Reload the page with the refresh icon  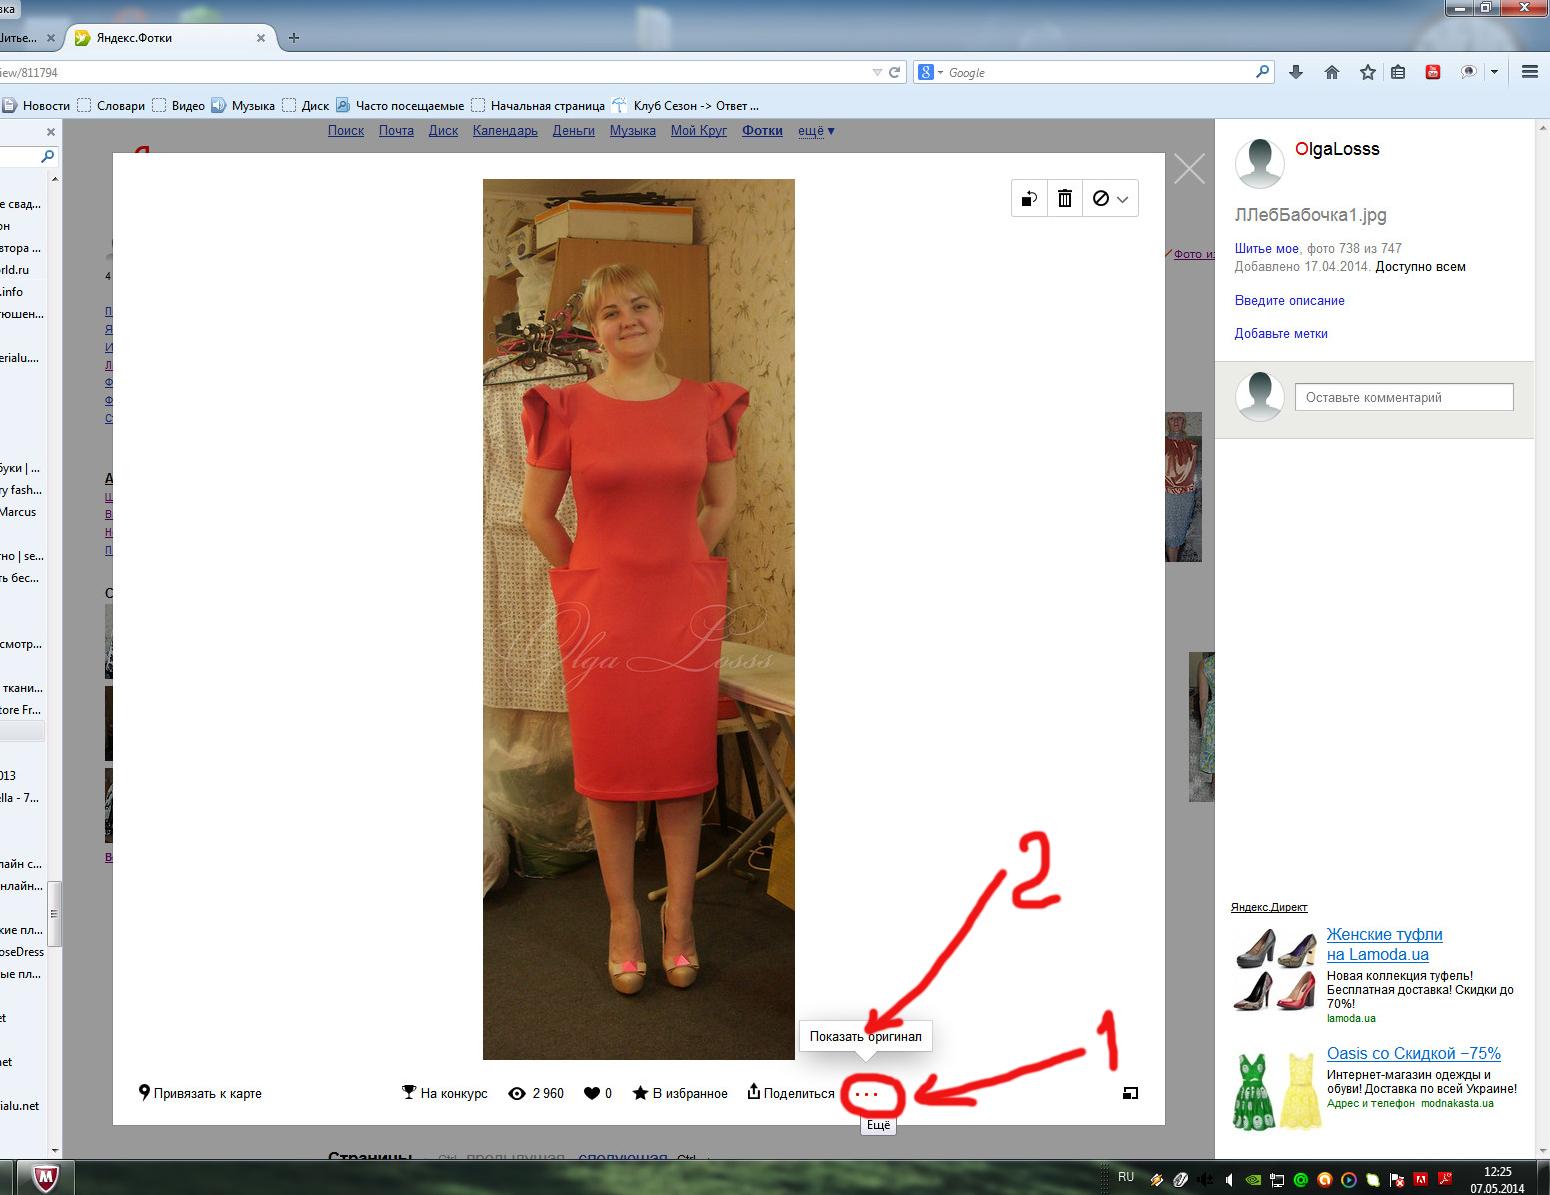(x=895, y=72)
